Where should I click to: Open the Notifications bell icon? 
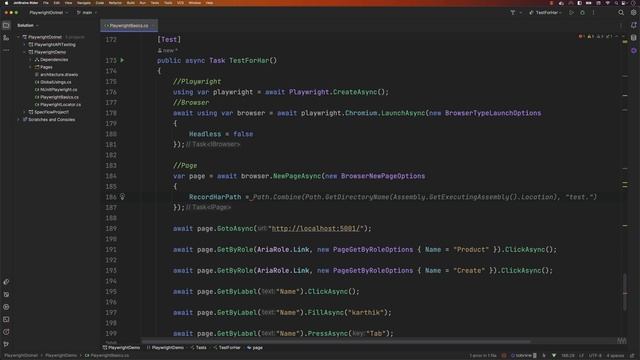click(633, 25)
